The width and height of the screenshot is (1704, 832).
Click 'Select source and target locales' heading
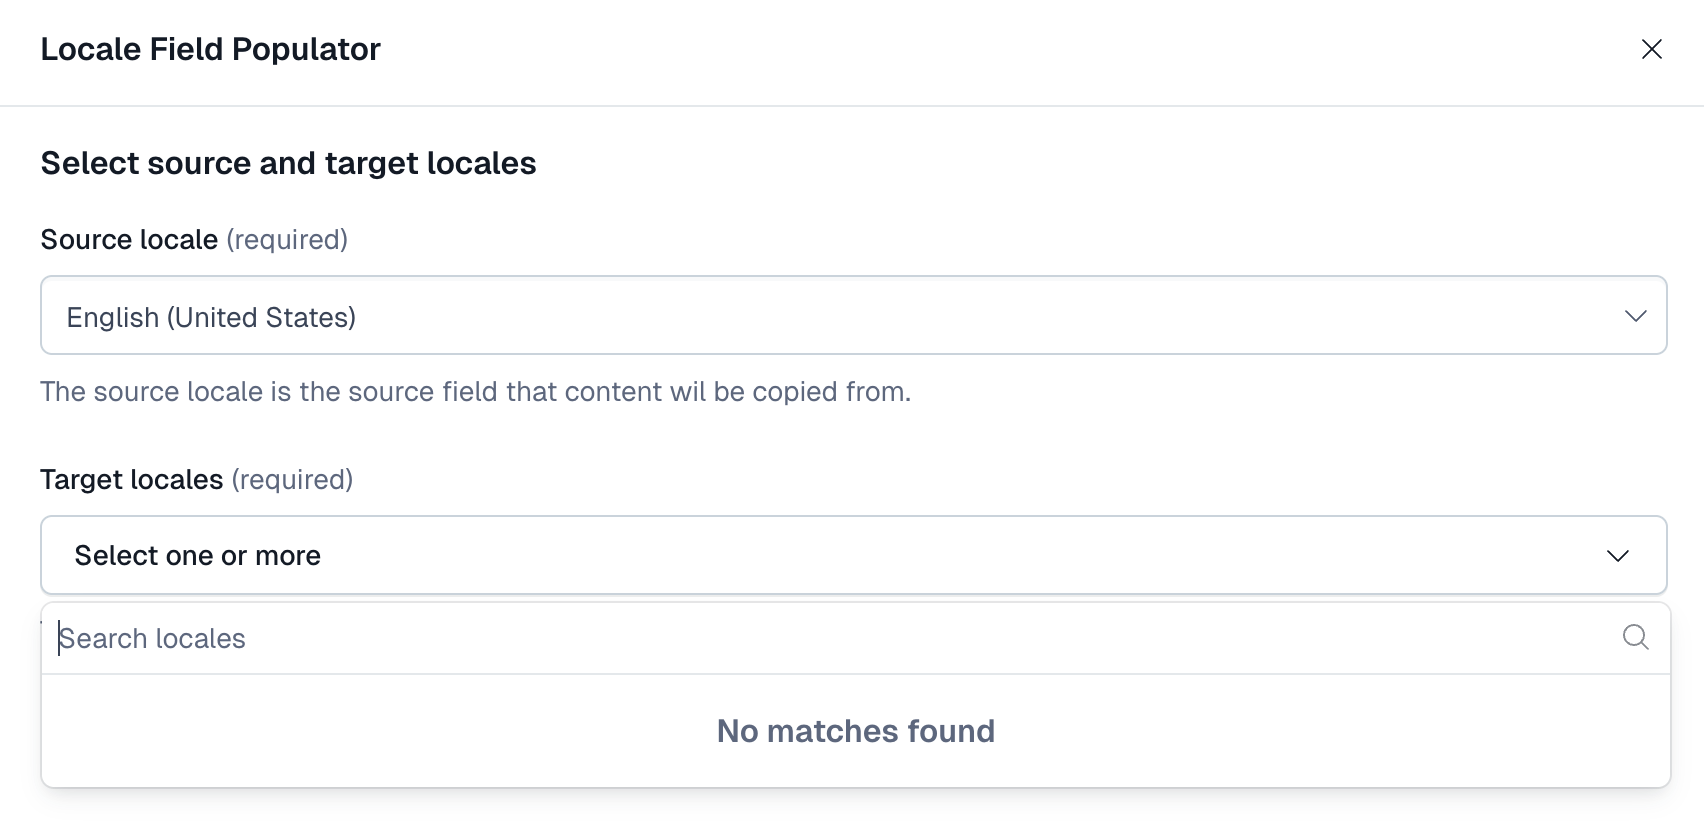pos(288,163)
